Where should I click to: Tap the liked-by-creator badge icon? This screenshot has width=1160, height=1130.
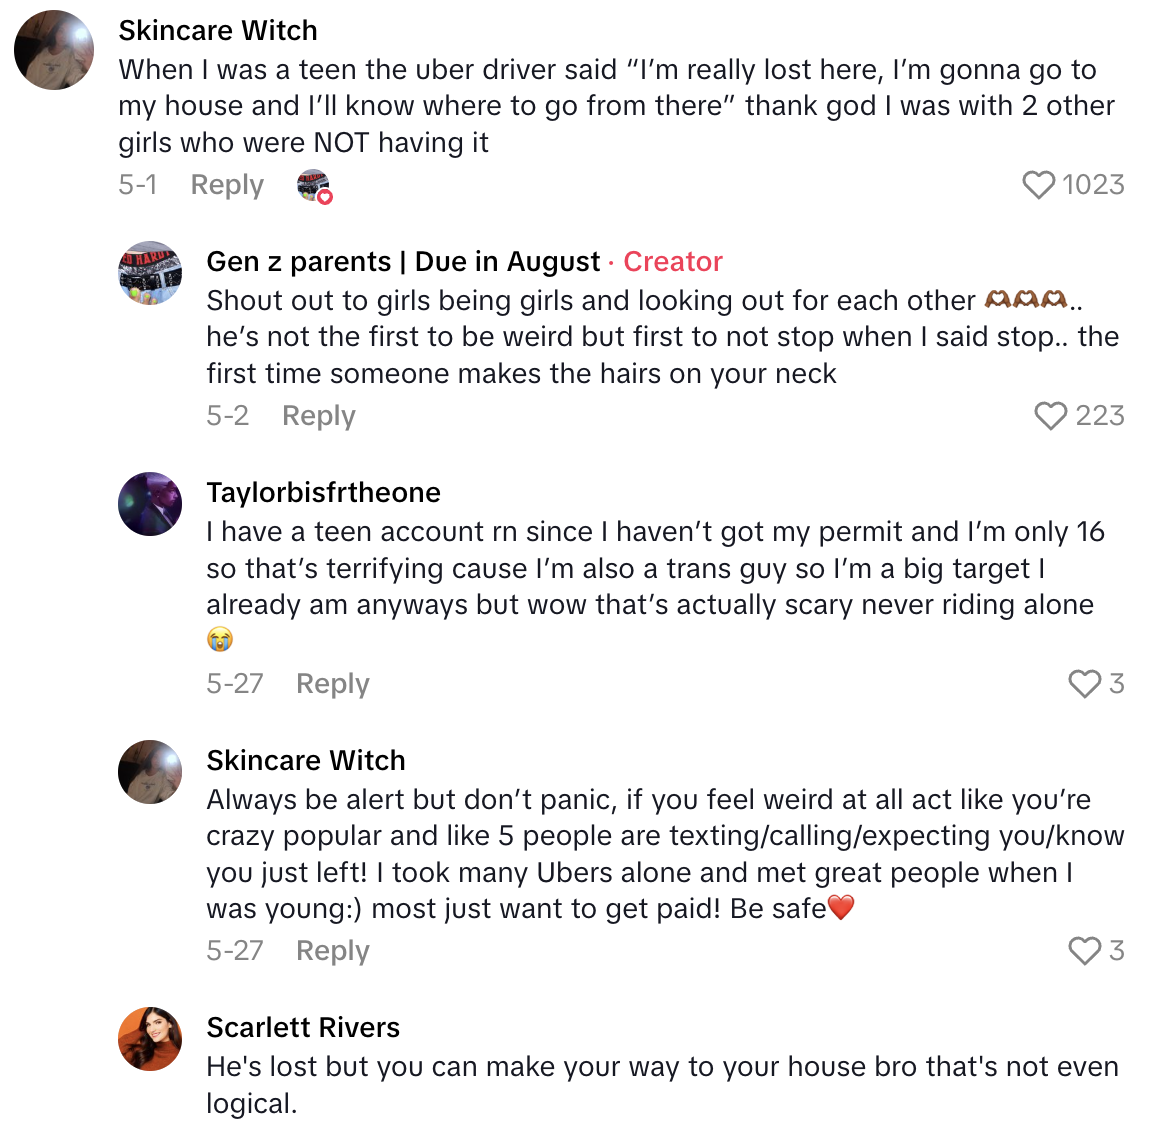[314, 186]
